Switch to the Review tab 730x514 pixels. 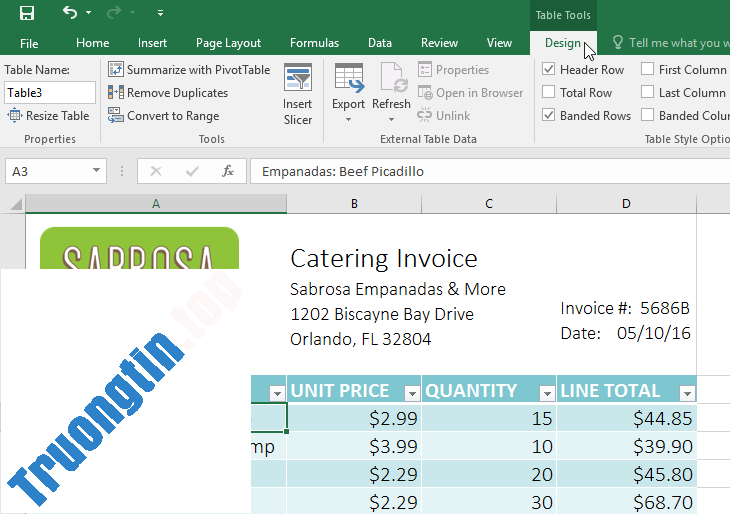click(439, 43)
